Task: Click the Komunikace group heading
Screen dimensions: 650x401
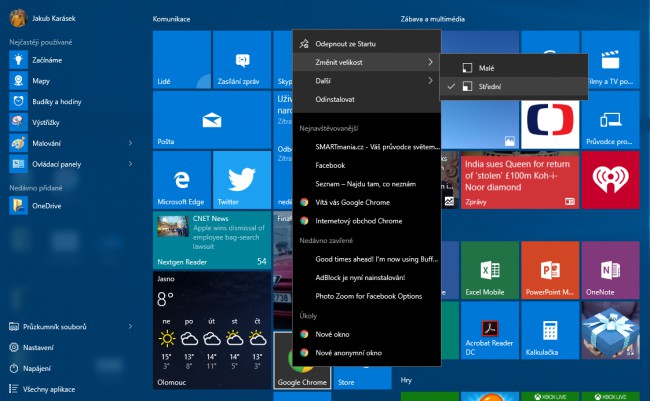Action: click(171, 19)
